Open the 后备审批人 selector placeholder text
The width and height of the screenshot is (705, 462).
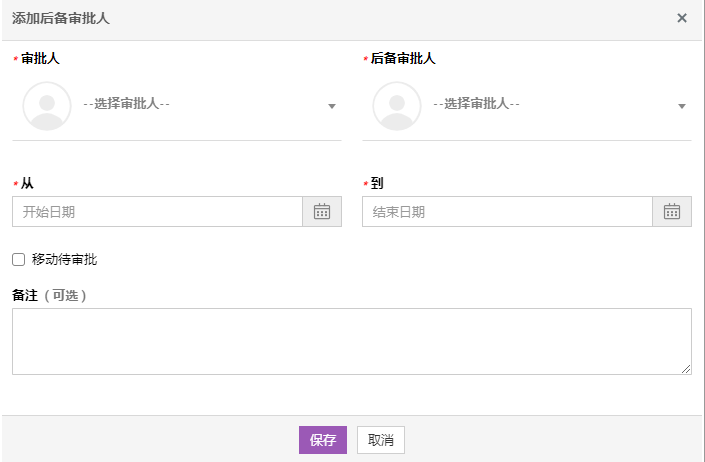pyautogui.click(x=477, y=104)
